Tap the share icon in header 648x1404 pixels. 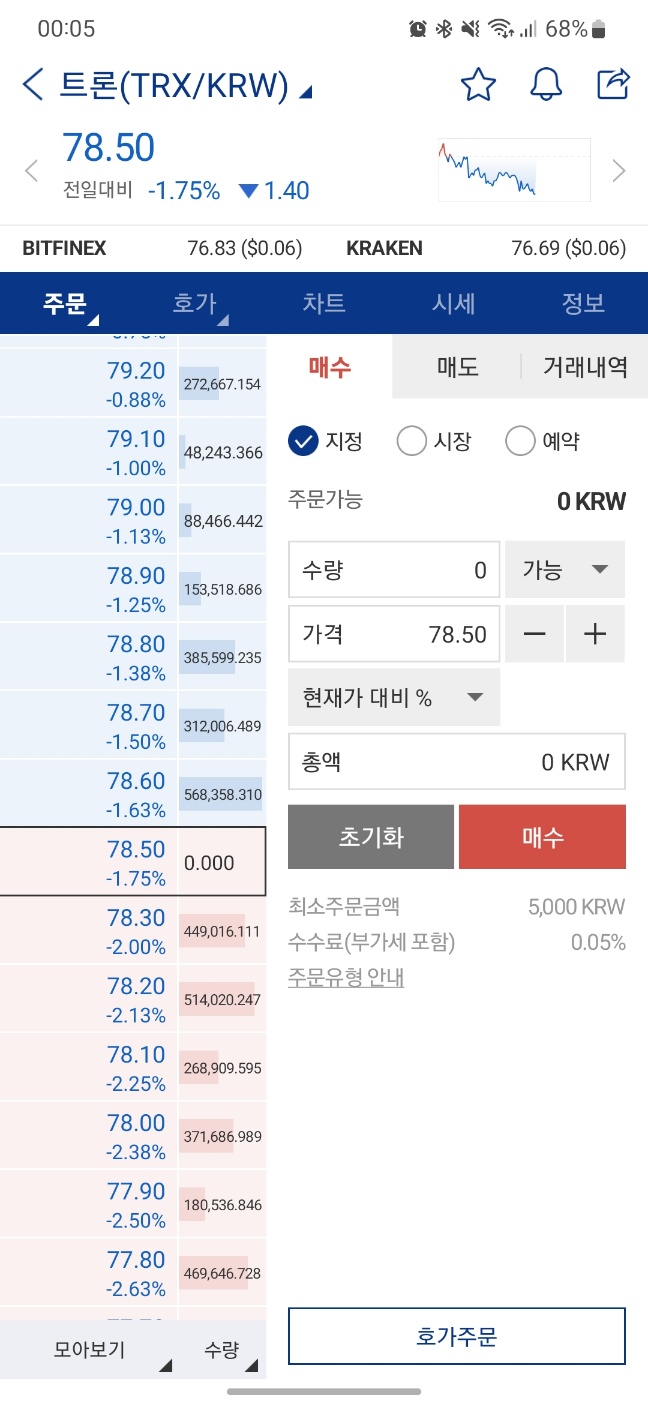[613, 84]
